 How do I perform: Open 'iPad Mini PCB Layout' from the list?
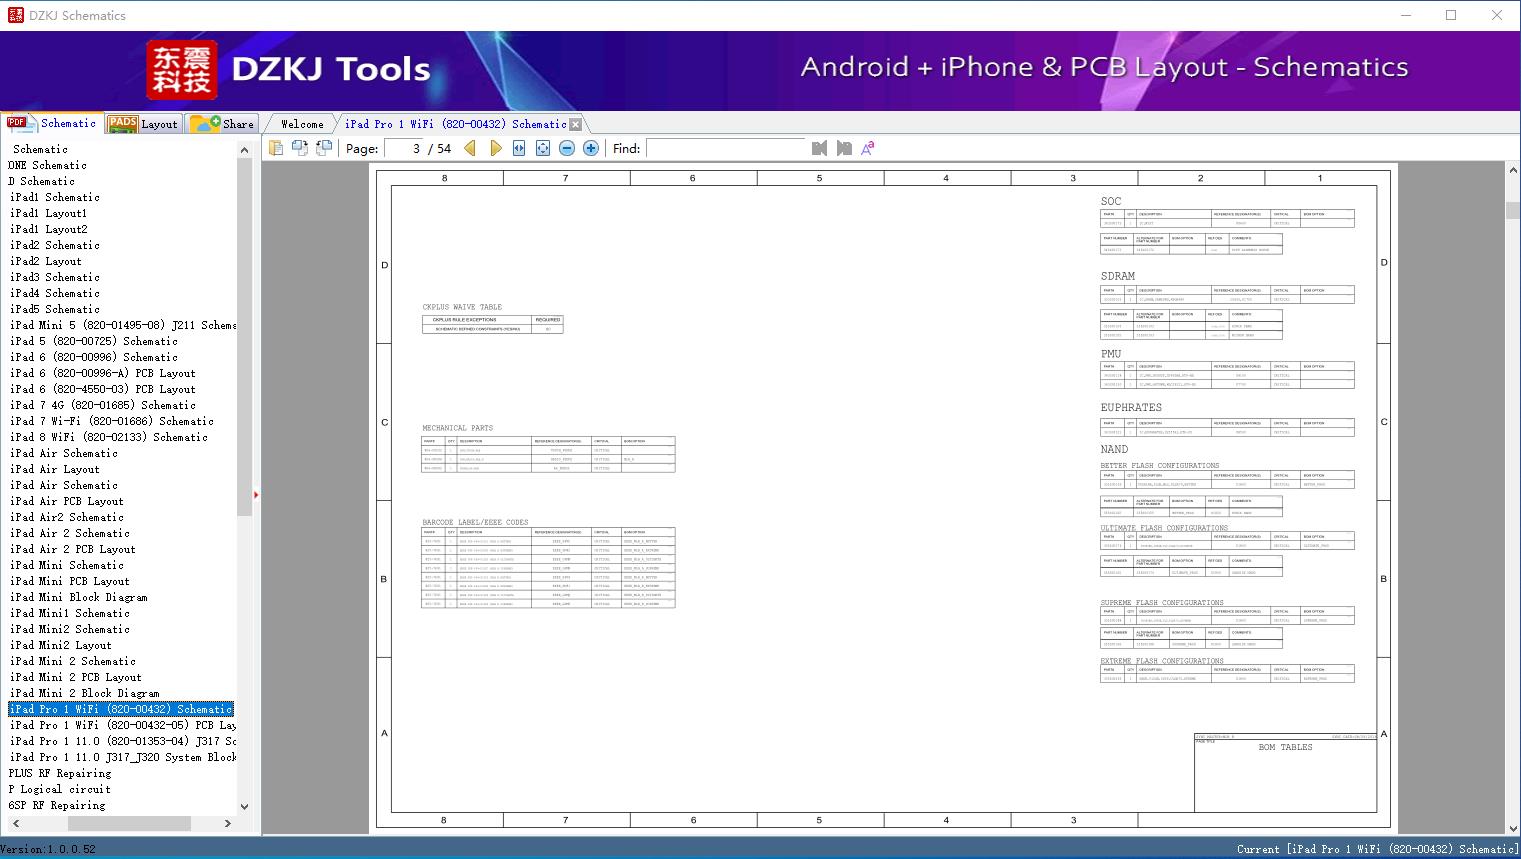tap(70, 581)
